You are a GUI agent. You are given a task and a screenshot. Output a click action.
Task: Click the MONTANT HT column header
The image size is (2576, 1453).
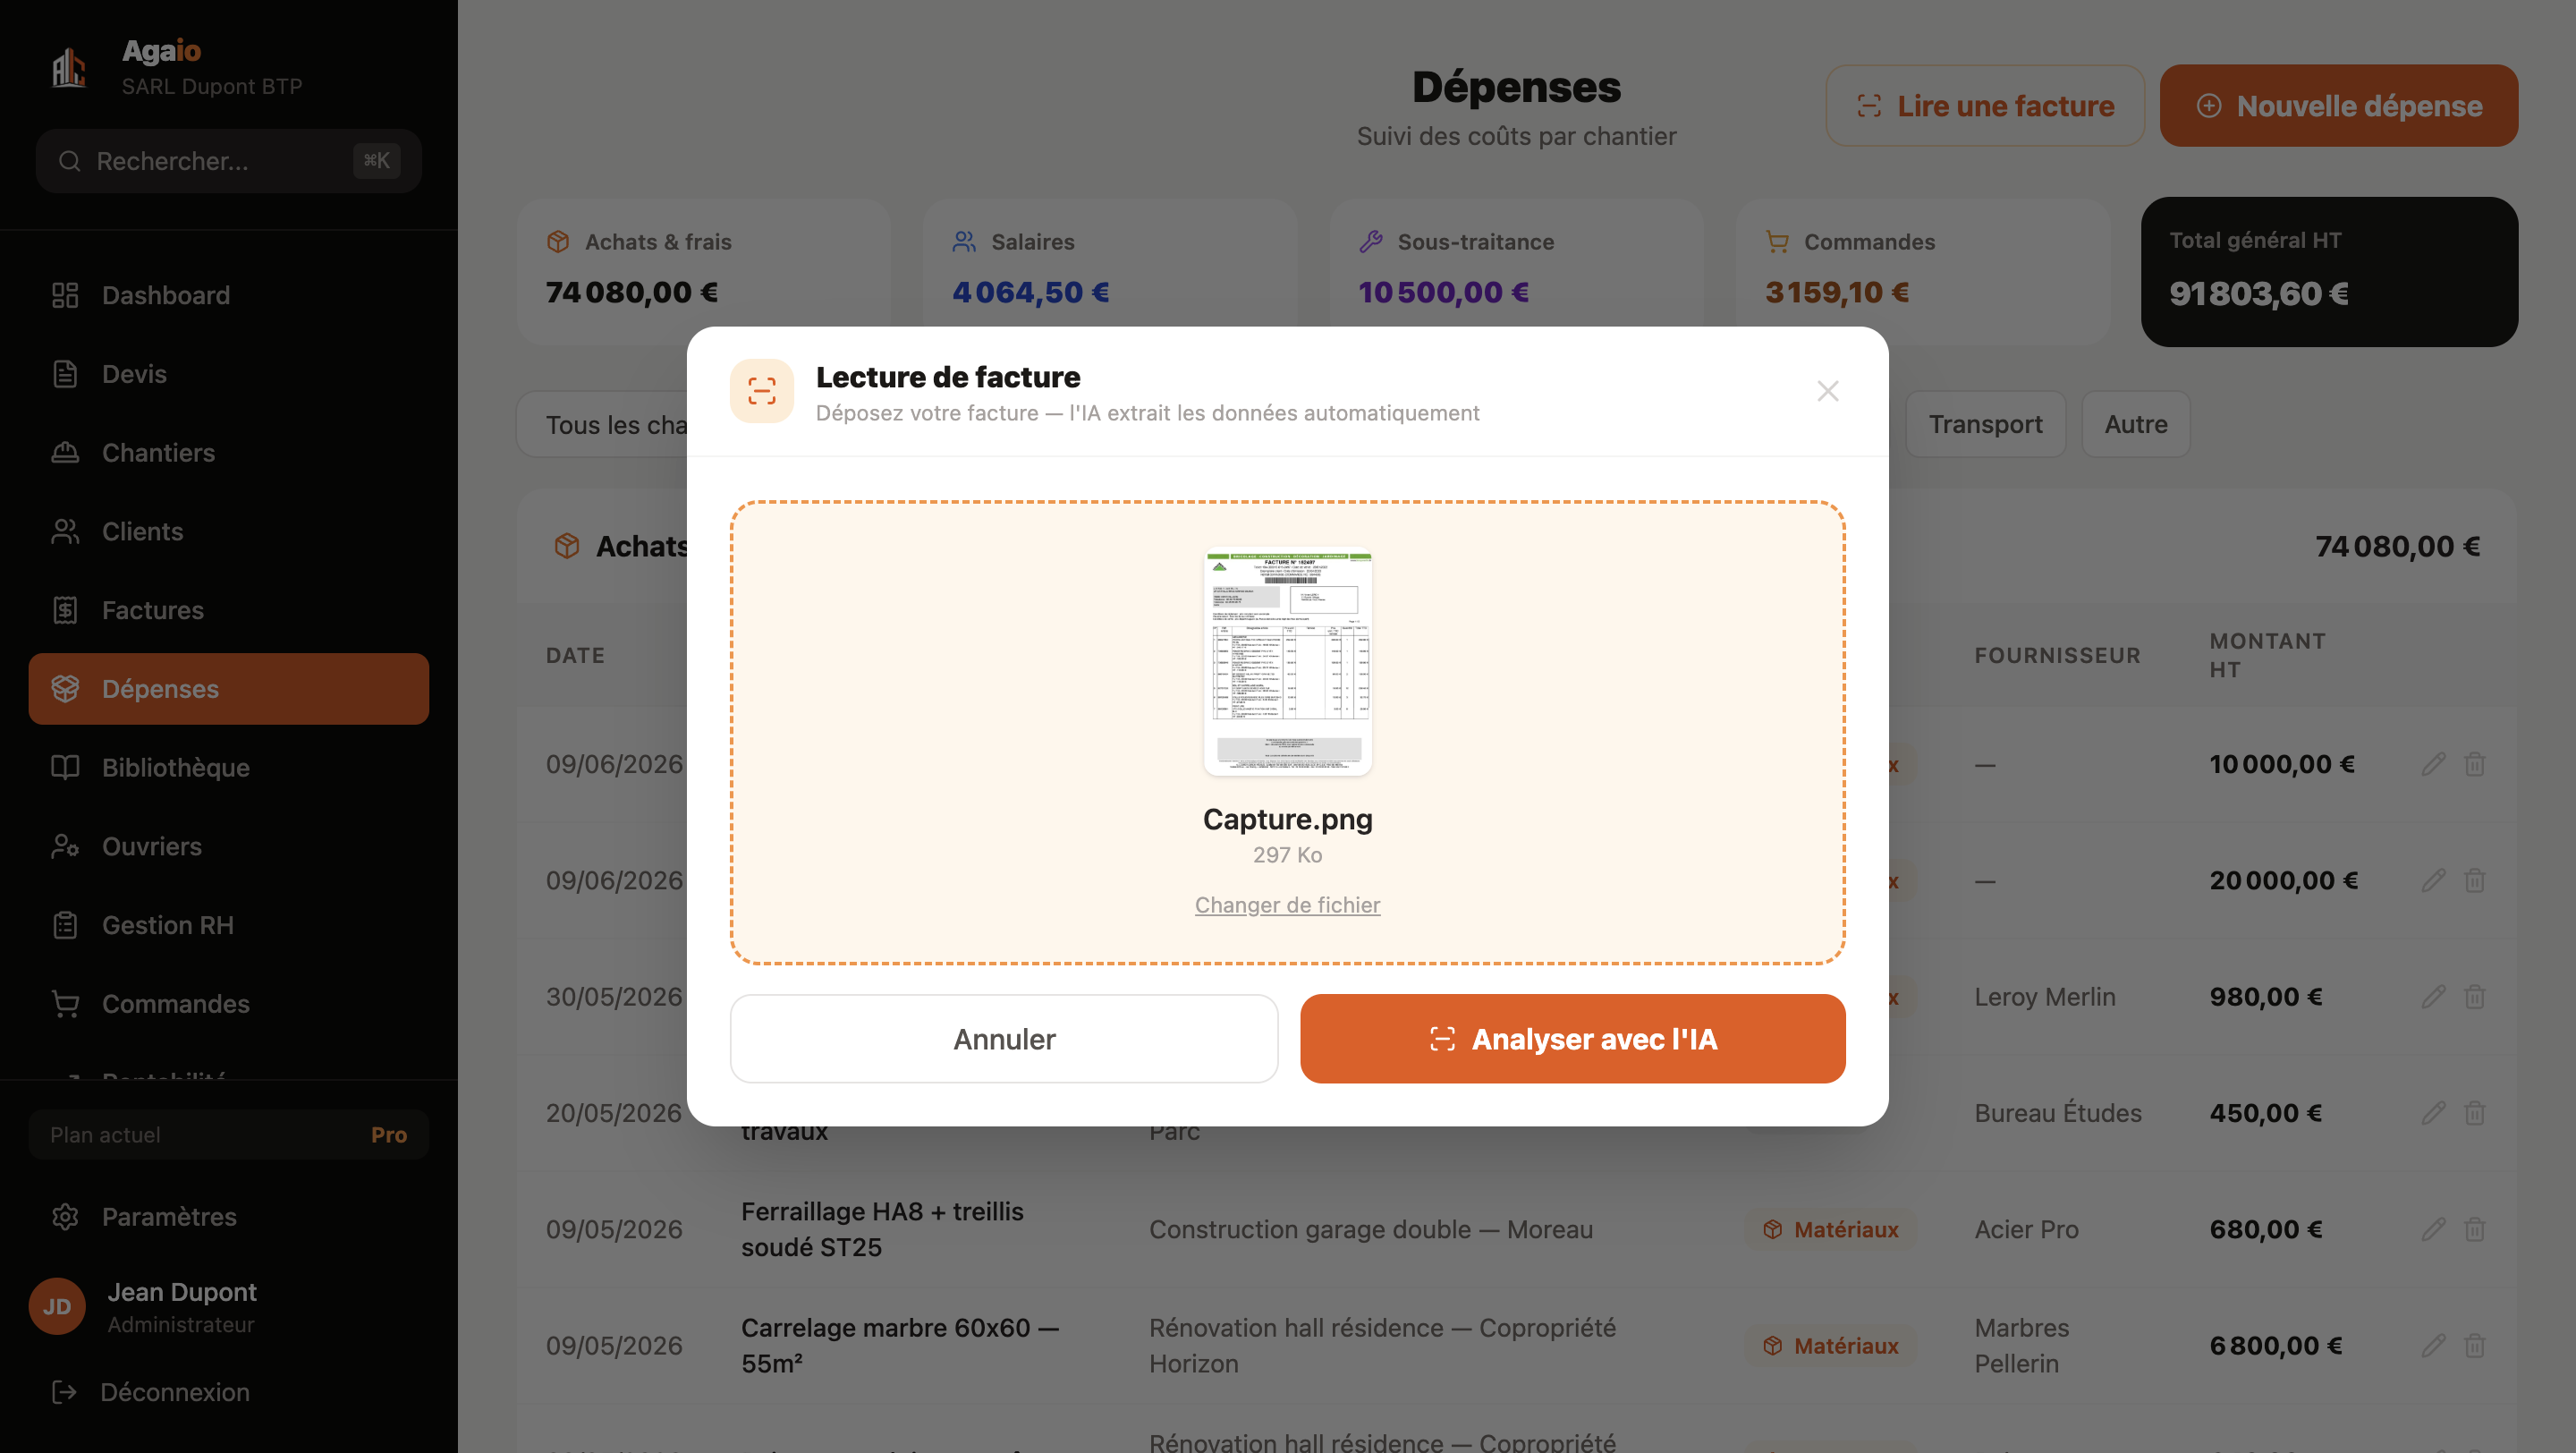click(x=2267, y=655)
